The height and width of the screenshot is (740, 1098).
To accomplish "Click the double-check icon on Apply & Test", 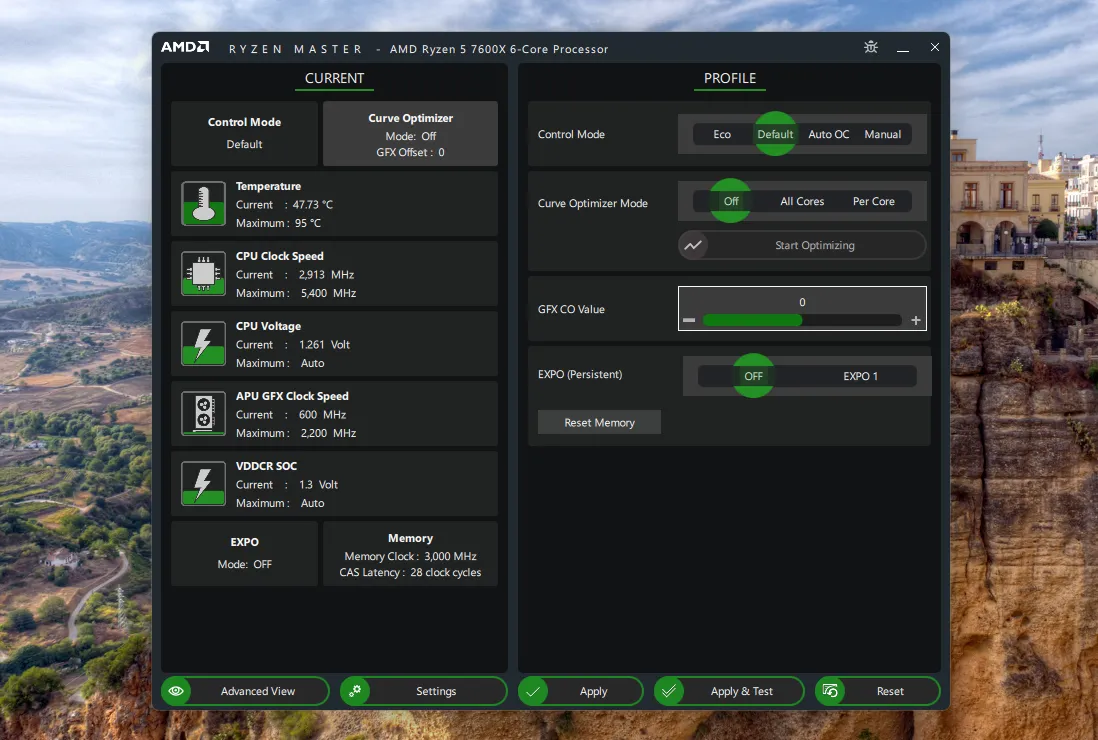I will [669, 691].
